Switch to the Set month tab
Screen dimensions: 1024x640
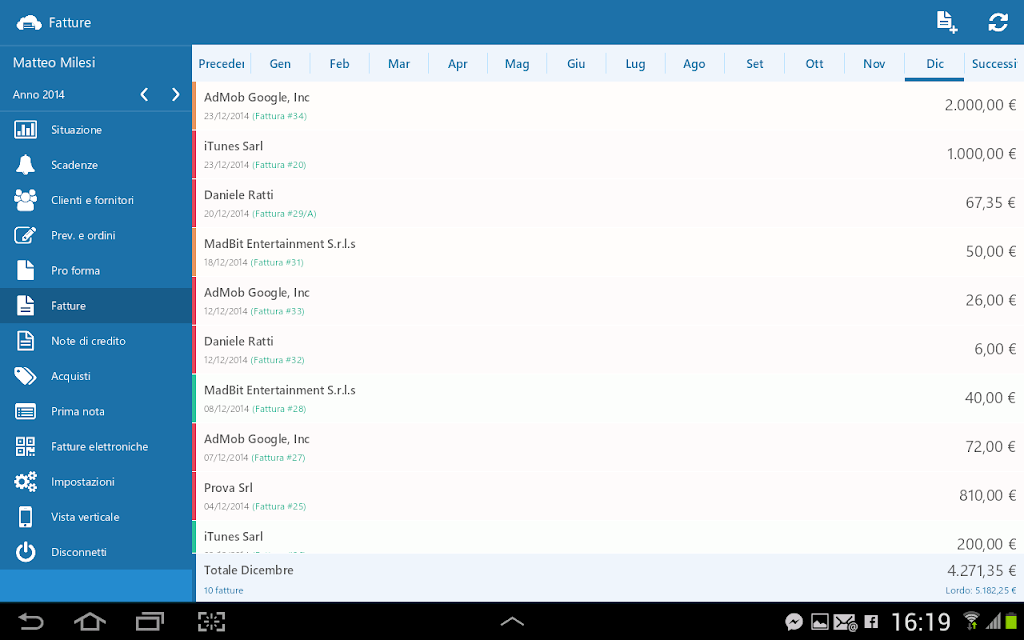[754, 63]
